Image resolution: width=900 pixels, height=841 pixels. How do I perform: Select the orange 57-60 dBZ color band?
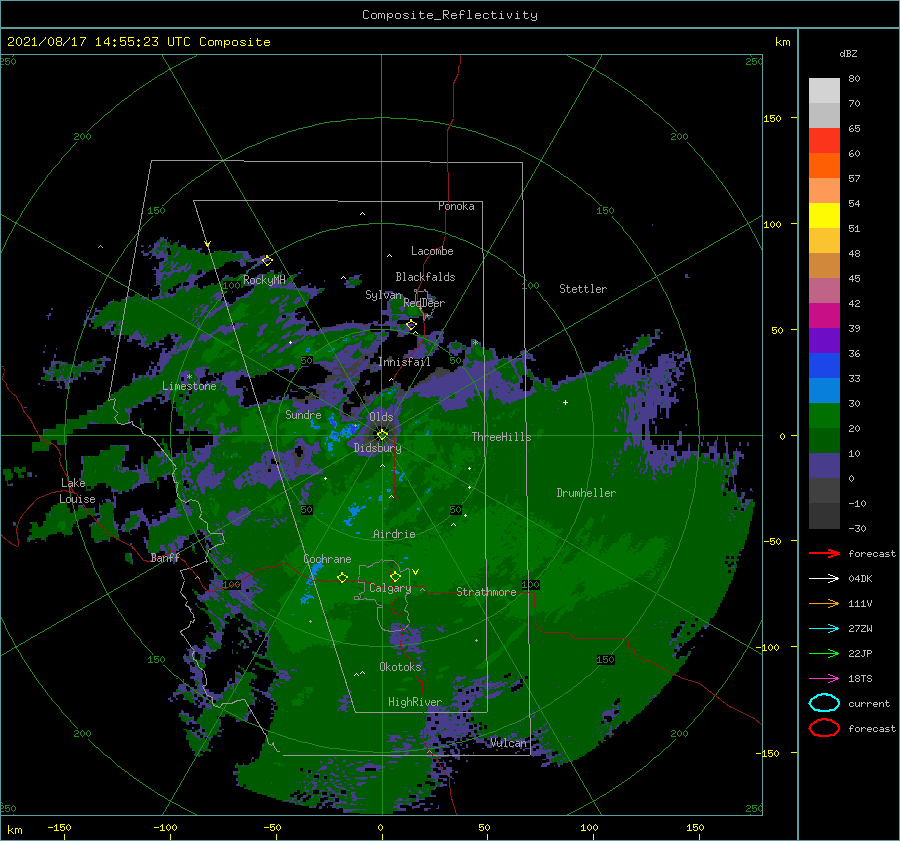tap(824, 166)
